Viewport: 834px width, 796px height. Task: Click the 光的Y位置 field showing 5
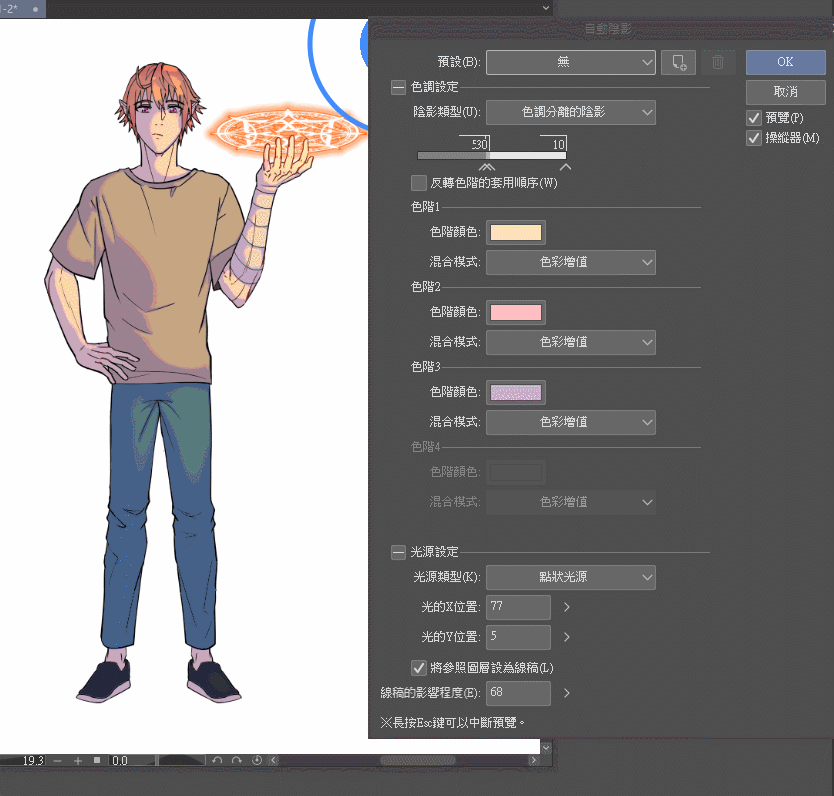pyautogui.click(x=518, y=637)
